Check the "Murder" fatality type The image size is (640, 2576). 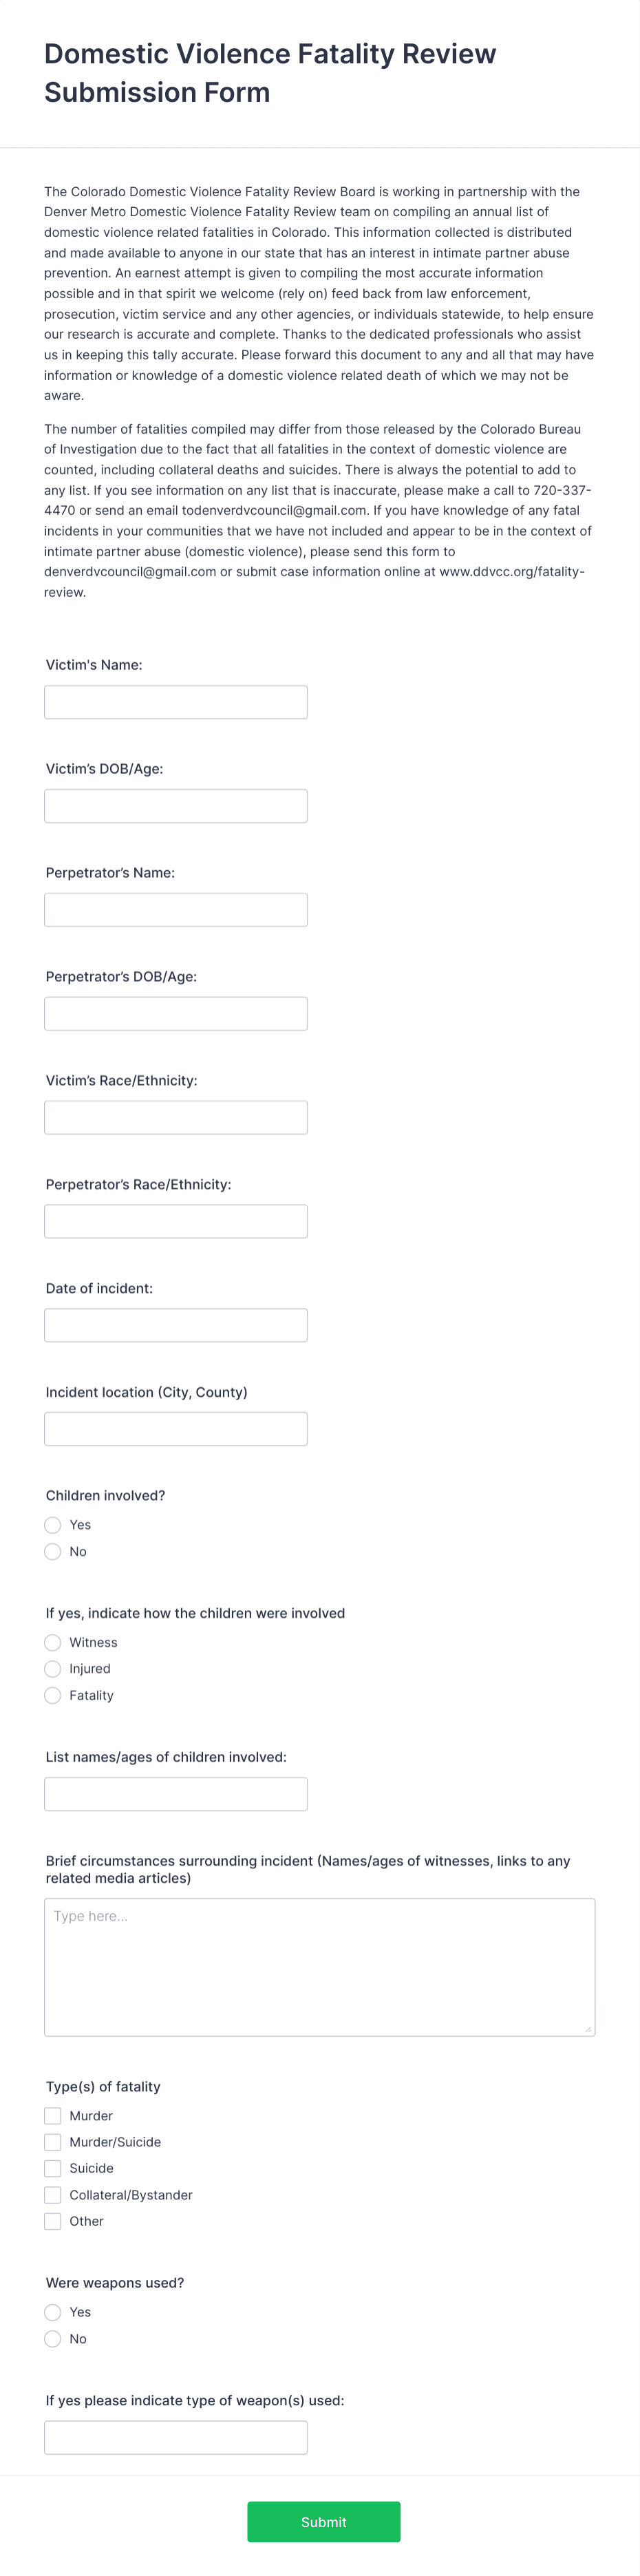[x=52, y=2115]
